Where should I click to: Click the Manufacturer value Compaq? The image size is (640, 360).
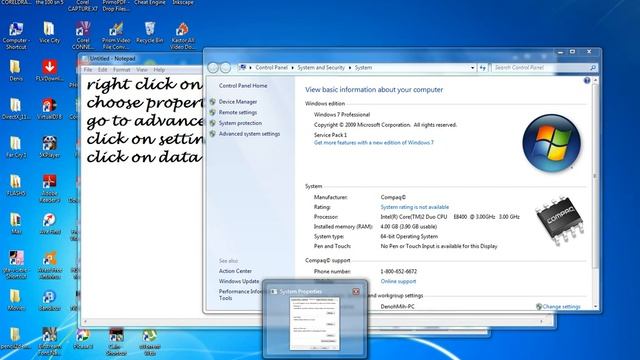(x=393, y=197)
